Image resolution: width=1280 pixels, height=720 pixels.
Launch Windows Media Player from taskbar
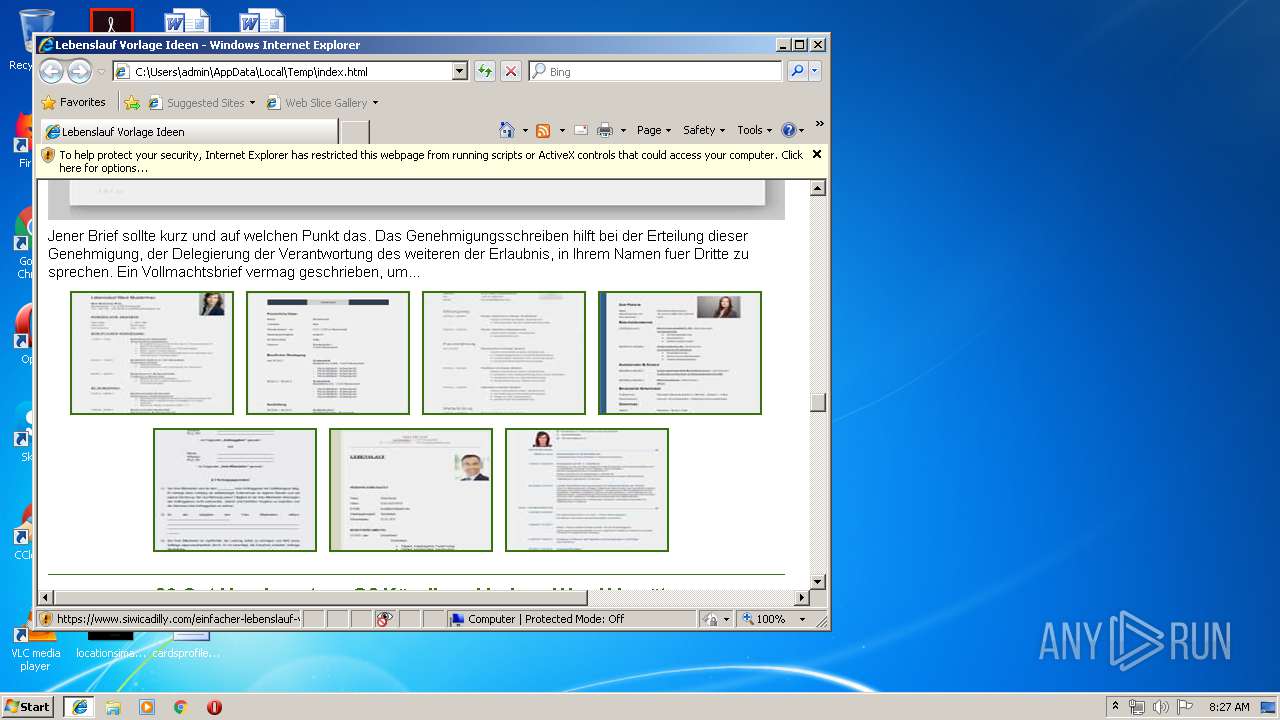[x=147, y=706]
